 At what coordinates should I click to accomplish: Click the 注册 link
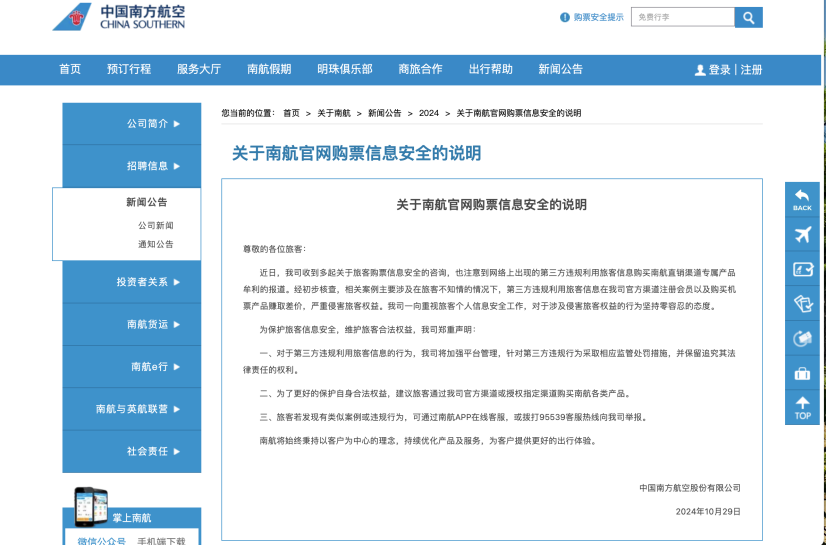751,70
